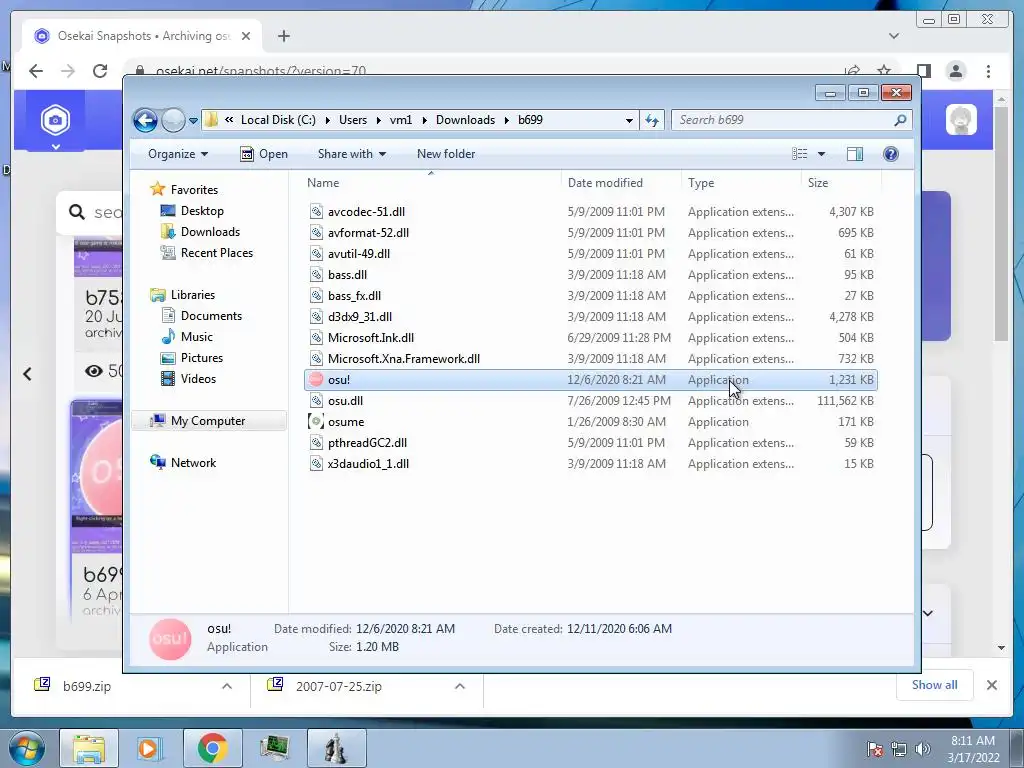Click Downloads in the address breadcrumb
Screen dimensions: 1024x768
[x=465, y=120]
